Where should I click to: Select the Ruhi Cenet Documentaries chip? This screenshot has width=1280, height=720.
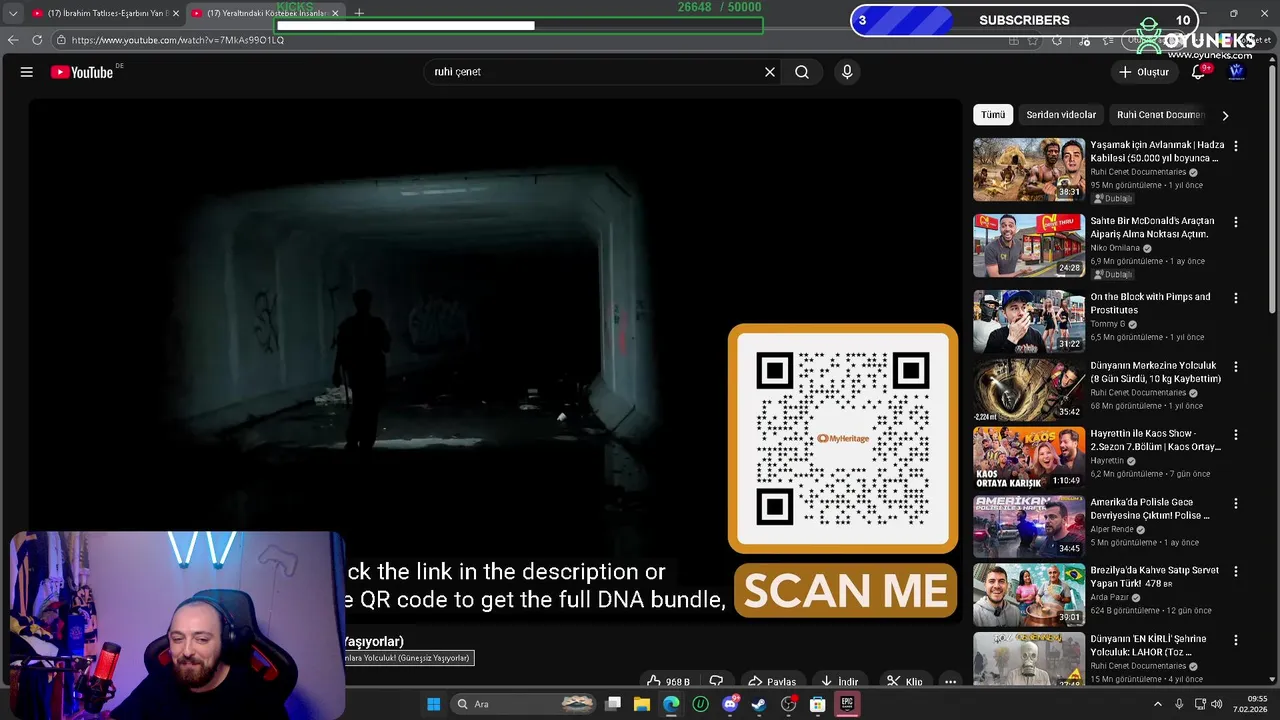(1160, 115)
